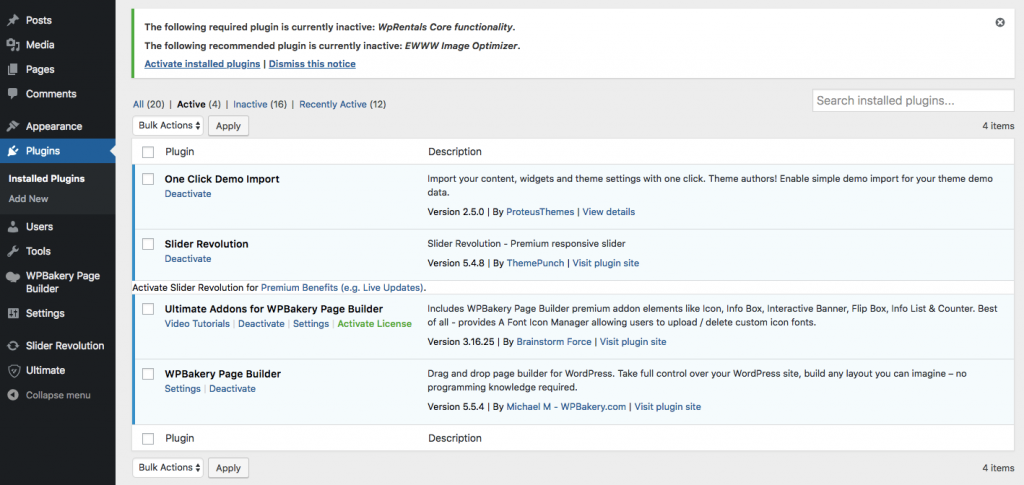Click the green Activate License link
The width and height of the screenshot is (1024, 485).
[x=375, y=324]
